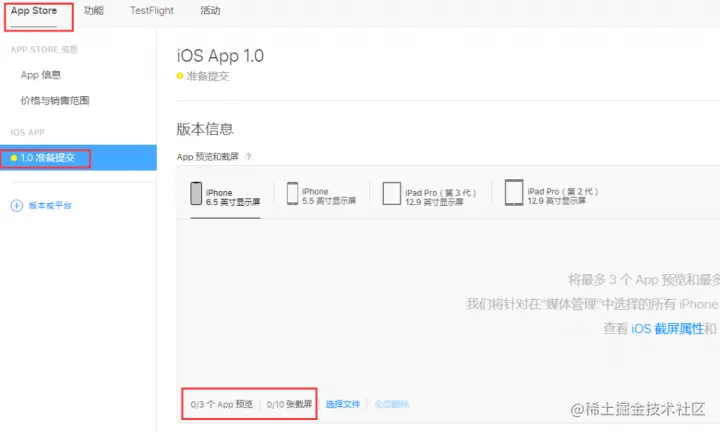Open the TestFlight tab

(x=152, y=10)
